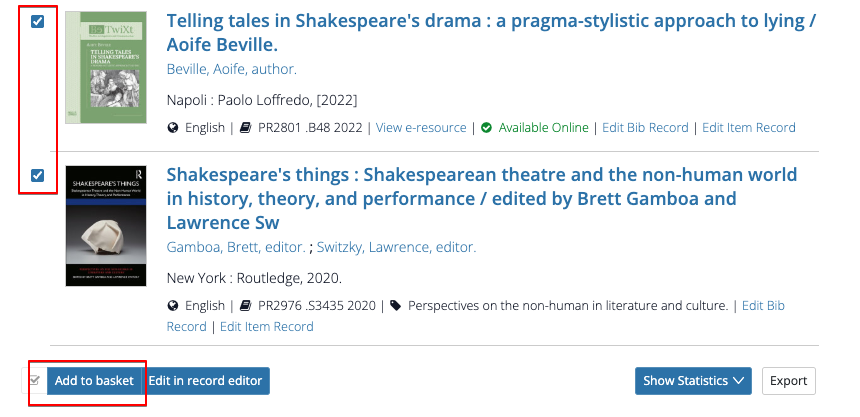Open author link Beville, Aoife
The width and height of the screenshot is (860, 417).
(x=231, y=70)
